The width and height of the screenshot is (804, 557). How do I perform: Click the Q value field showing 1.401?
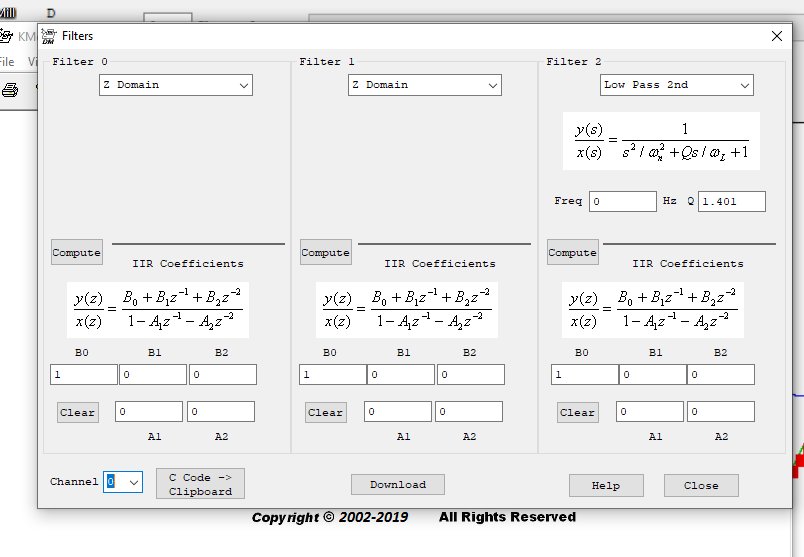[x=731, y=201]
